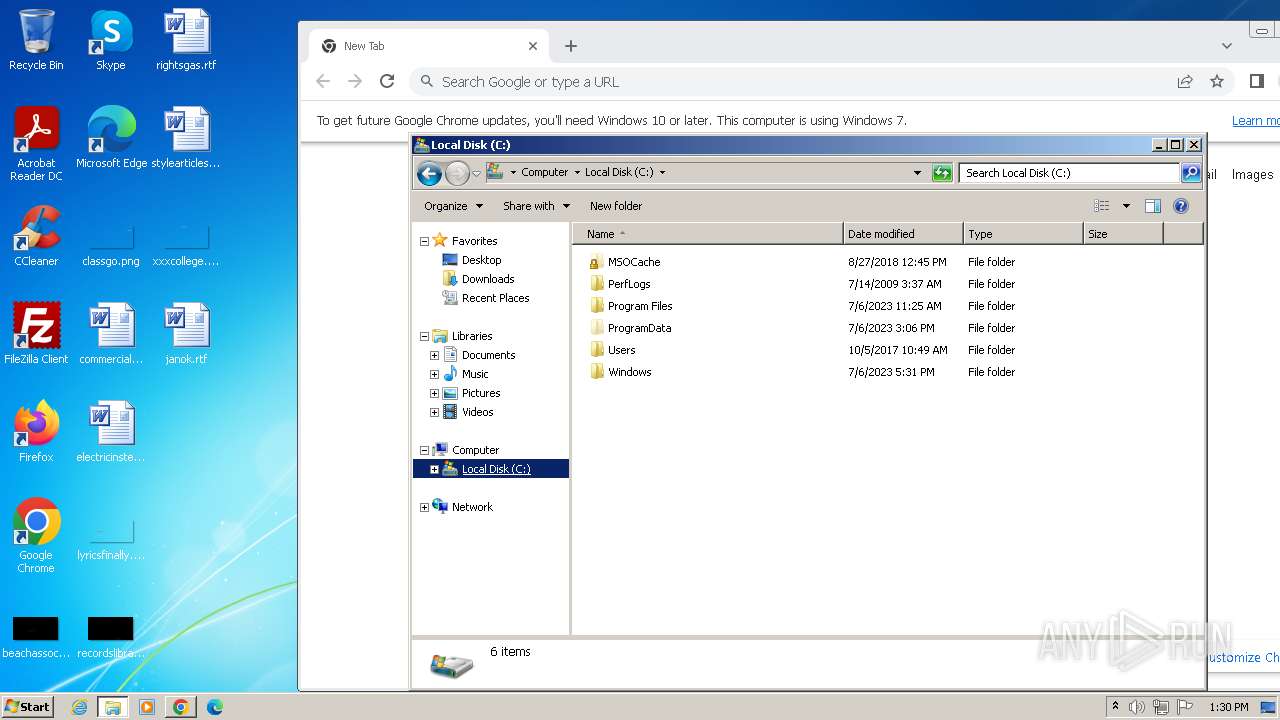This screenshot has width=1280, height=720.
Task: Show hidden tray icons arrow
Action: coord(1115,707)
